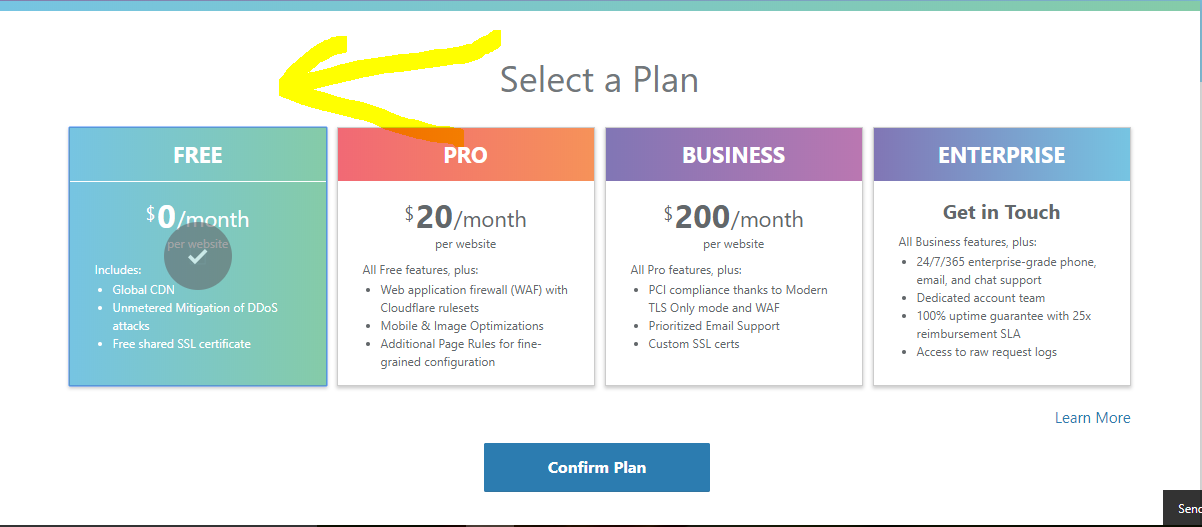Viewport: 1202px width, 527px height.
Task: Click Access to raw request logs
Action: (986, 352)
